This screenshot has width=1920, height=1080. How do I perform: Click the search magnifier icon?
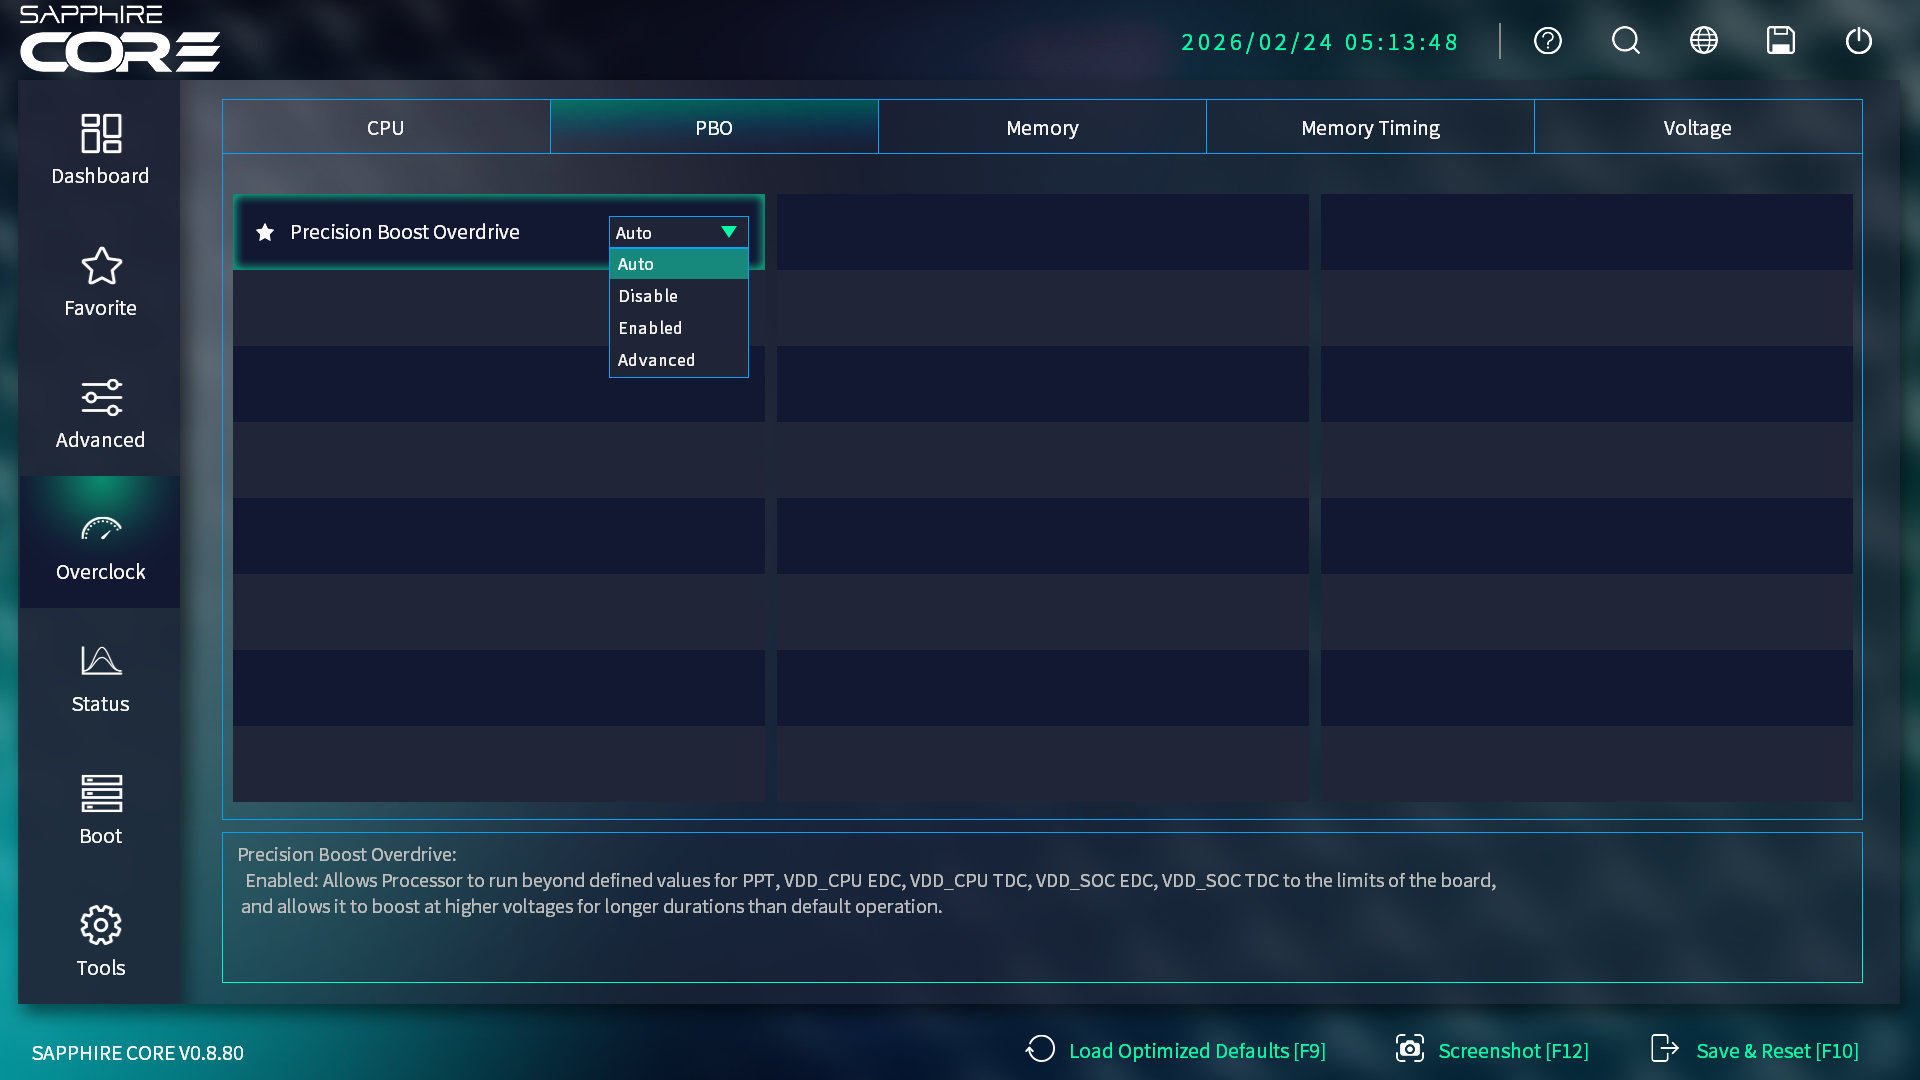pyautogui.click(x=1625, y=41)
